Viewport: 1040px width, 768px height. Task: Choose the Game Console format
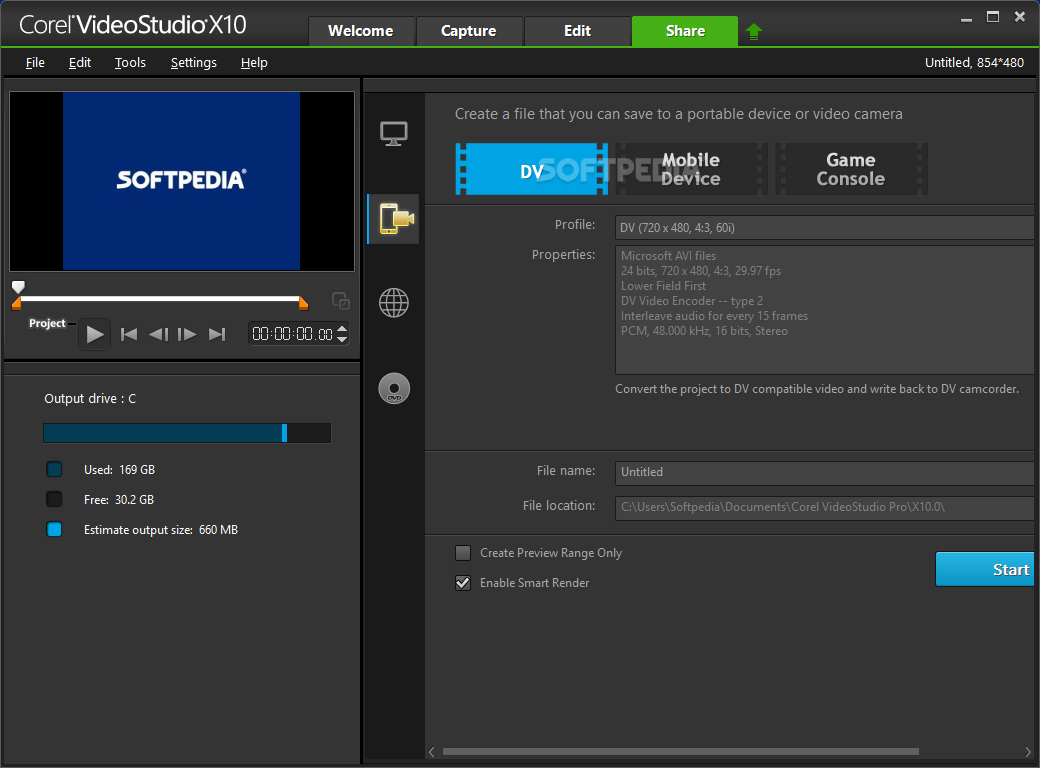point(851,169)
